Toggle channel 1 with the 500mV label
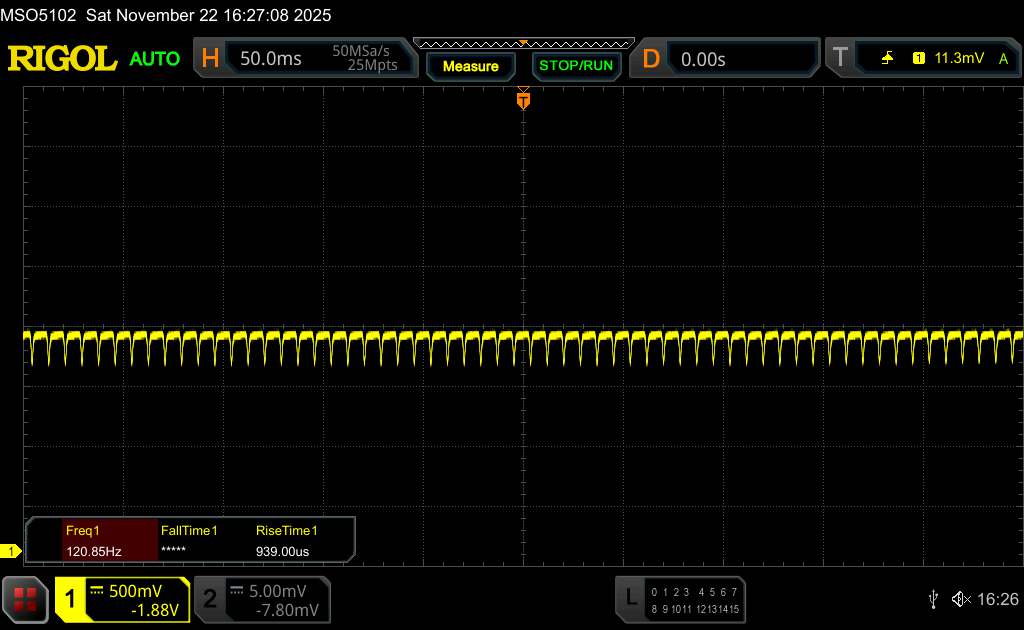 pos(122,599)
